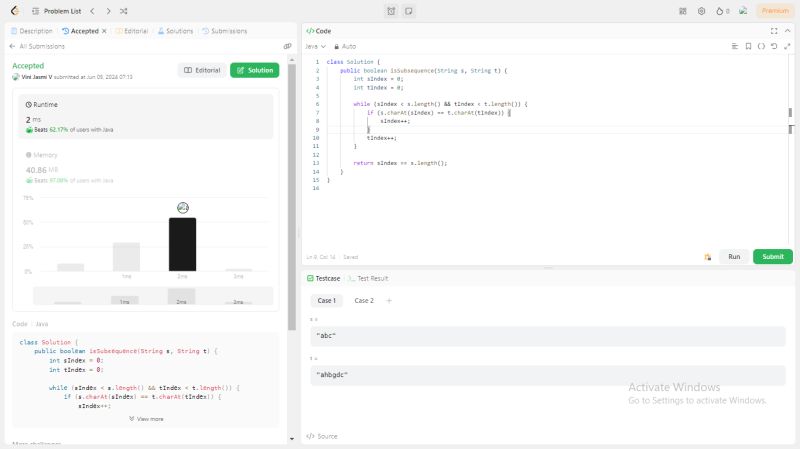This screenshot has height=449, width=800.
Task: Click the LeetCode logo icon
Action: click(x=15, y=11)
